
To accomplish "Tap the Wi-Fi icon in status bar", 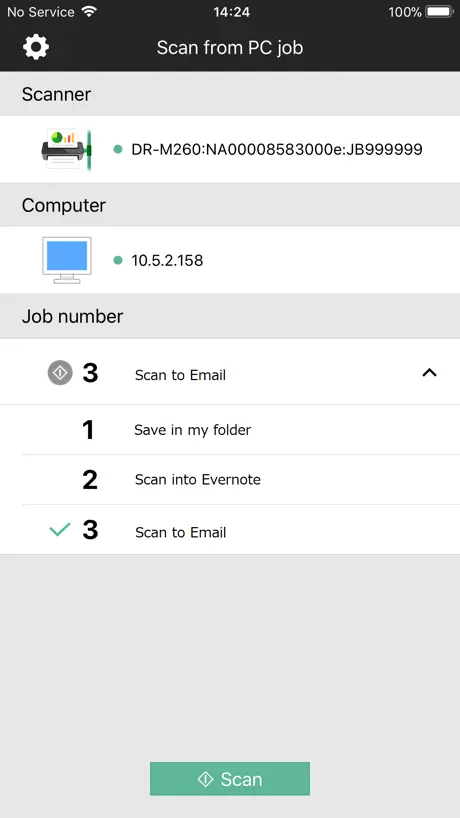I will (90, 11).
